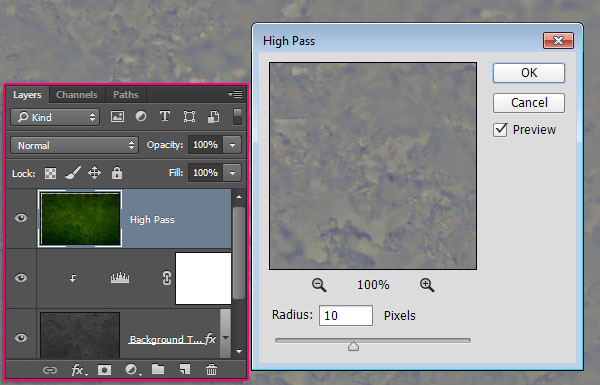Create new fill or adjustment layer

pos(133,370)
